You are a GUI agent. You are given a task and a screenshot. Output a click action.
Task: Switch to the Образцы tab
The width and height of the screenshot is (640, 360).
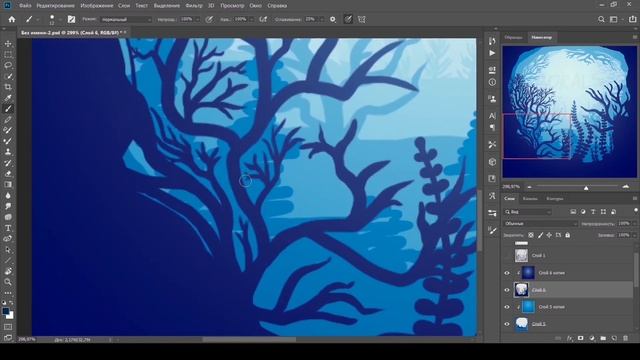click(513, 37)
